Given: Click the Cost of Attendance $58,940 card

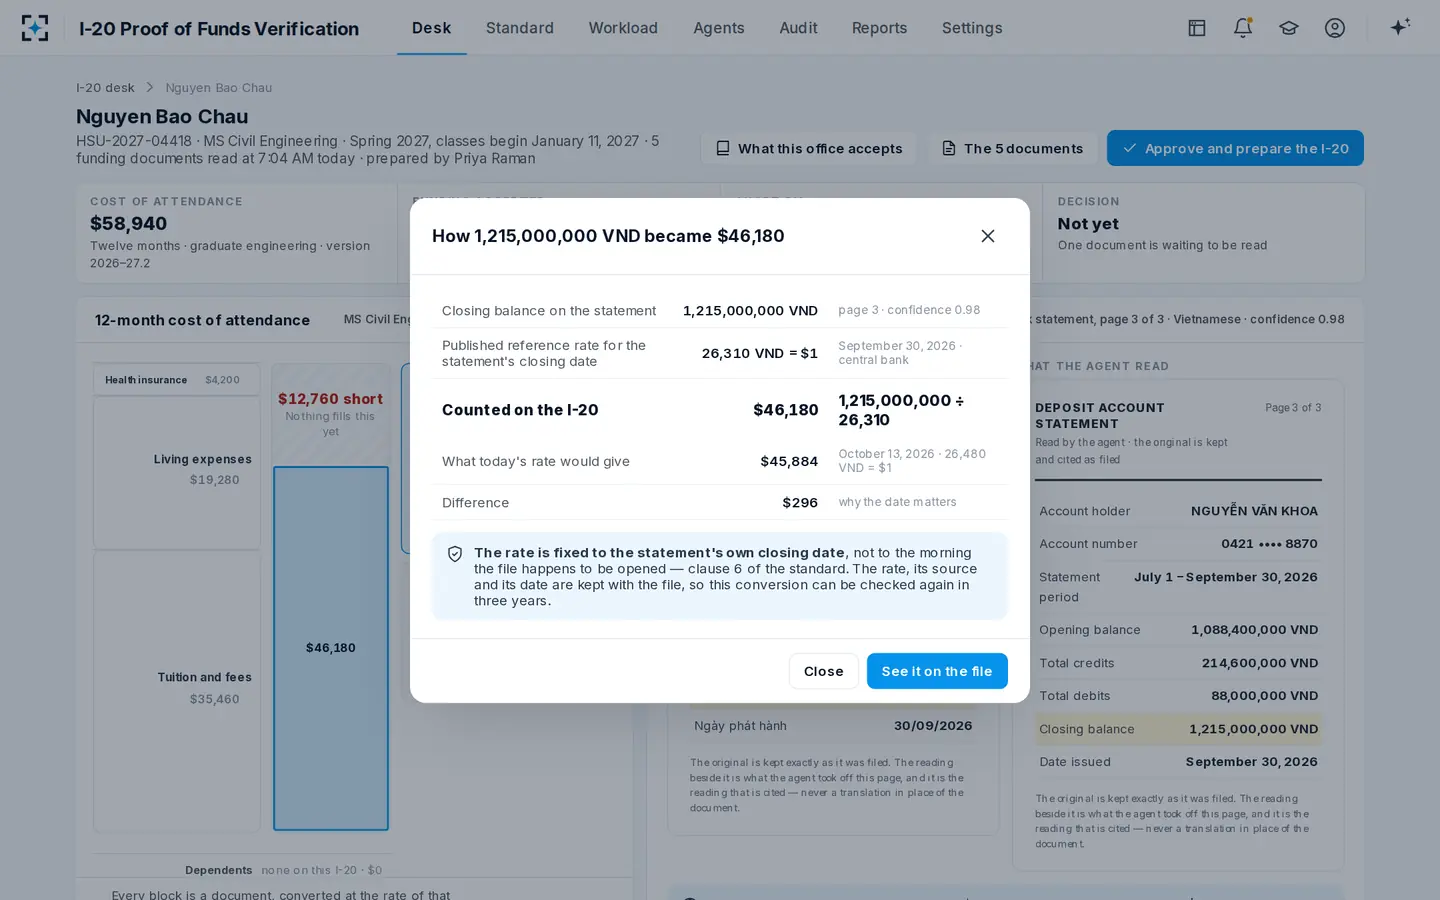Looking at the screenshot, I should click(x=237, y=233).
